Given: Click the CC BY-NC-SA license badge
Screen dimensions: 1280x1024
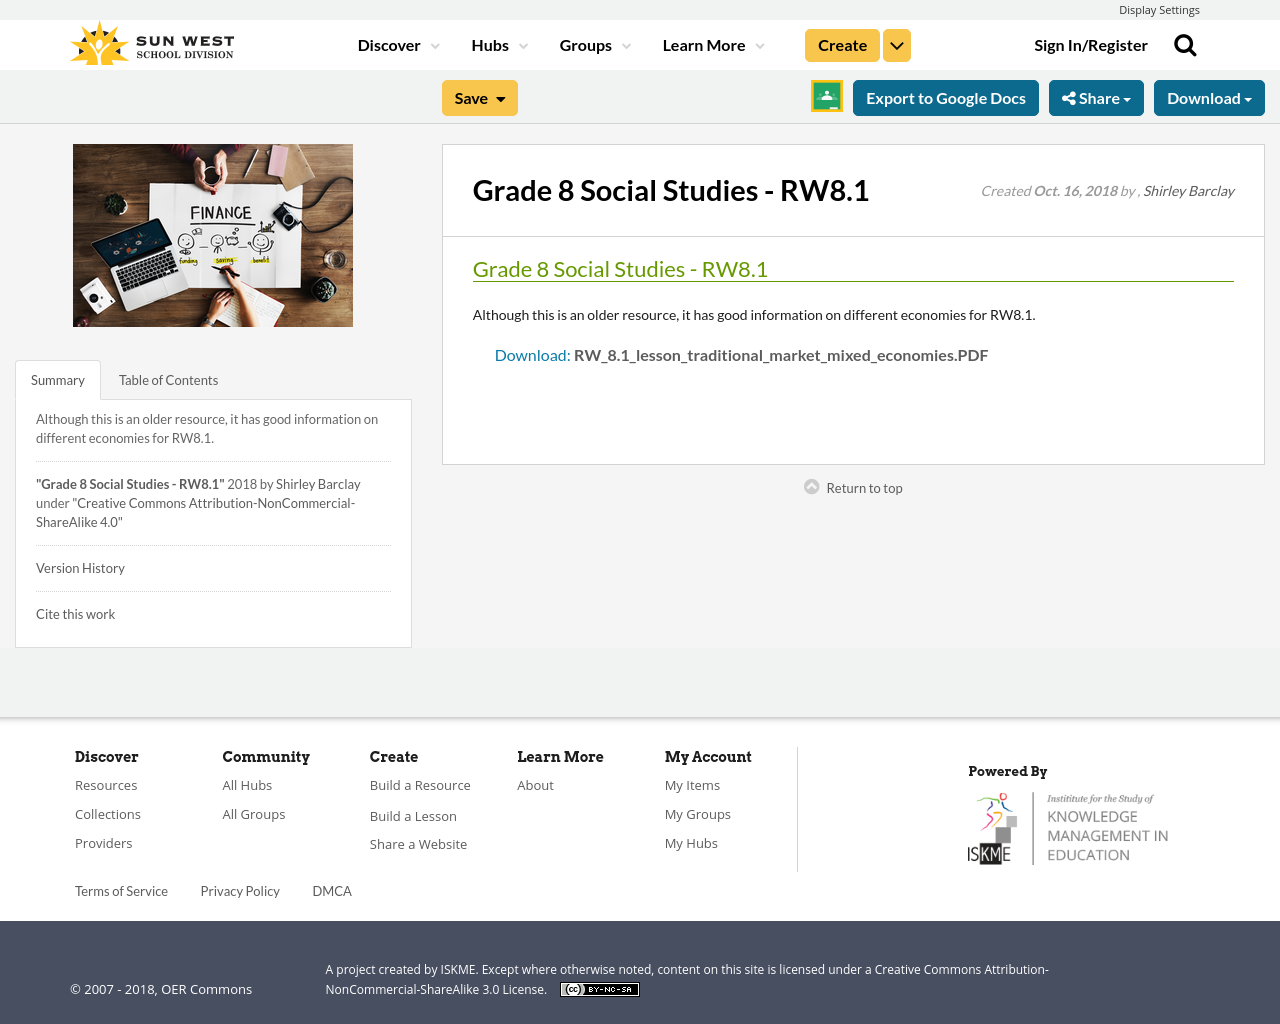Looking at the screenshot, I should [x=599, y=988].
